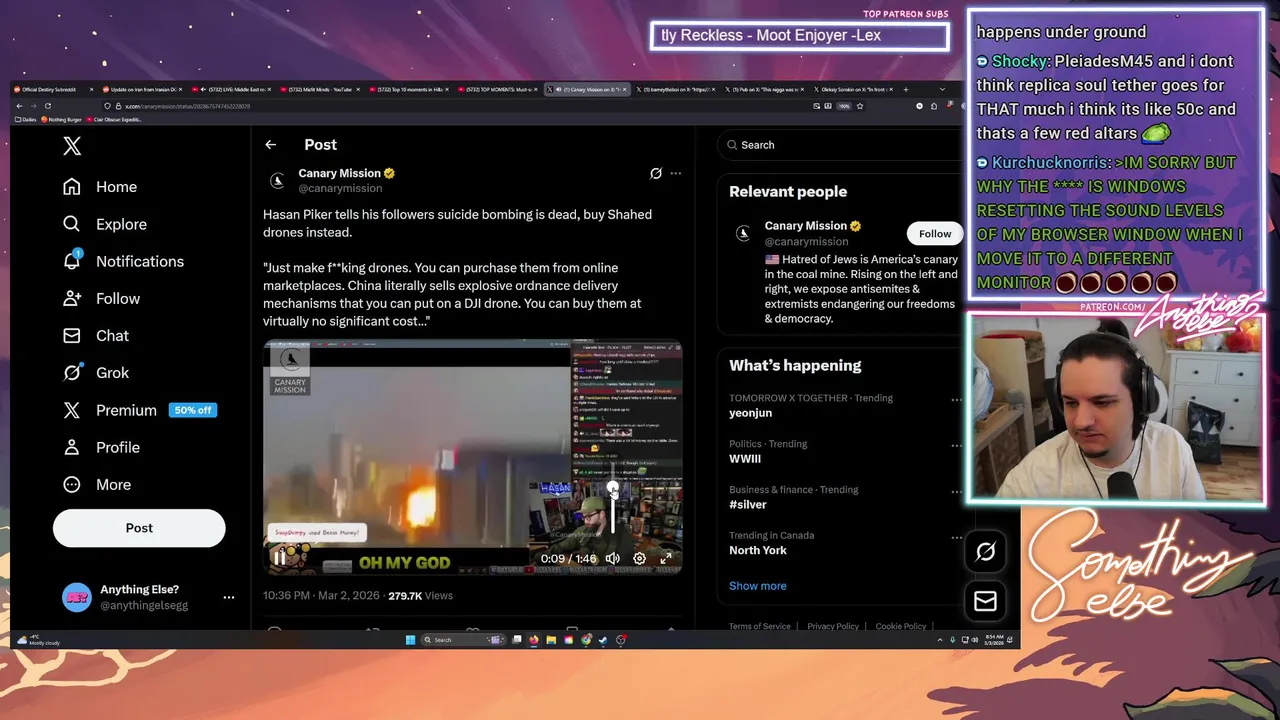1280x720 pixels.
Task: Switch to Update on Iran browser tab
Action: [x=141, y=90]
